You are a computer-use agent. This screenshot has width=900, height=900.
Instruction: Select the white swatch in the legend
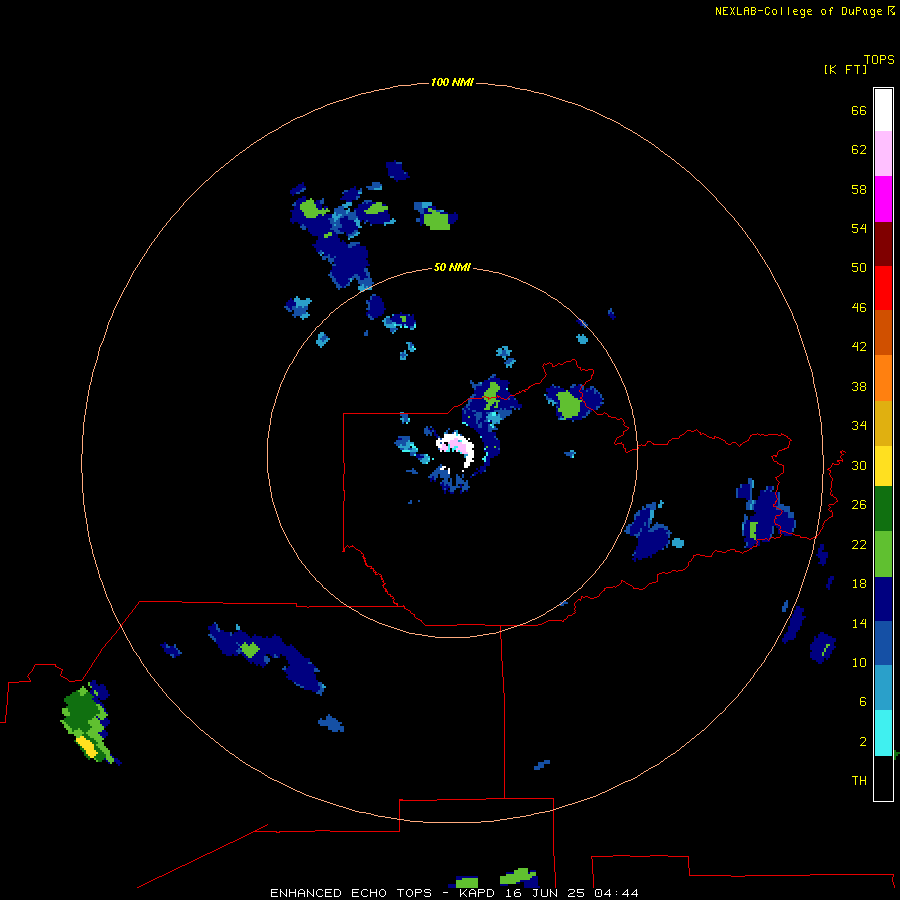[883, 110]
